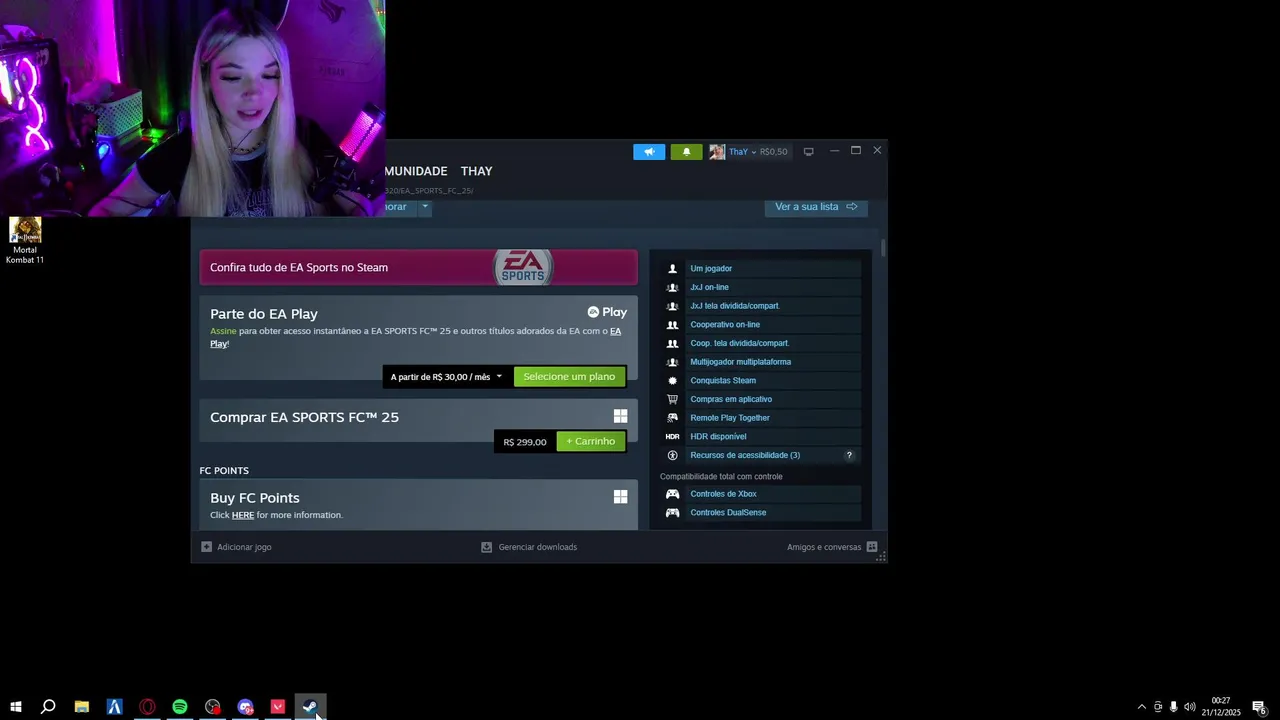
Task: Open Steam notifications bell
Action: click(x=686, y=152)
